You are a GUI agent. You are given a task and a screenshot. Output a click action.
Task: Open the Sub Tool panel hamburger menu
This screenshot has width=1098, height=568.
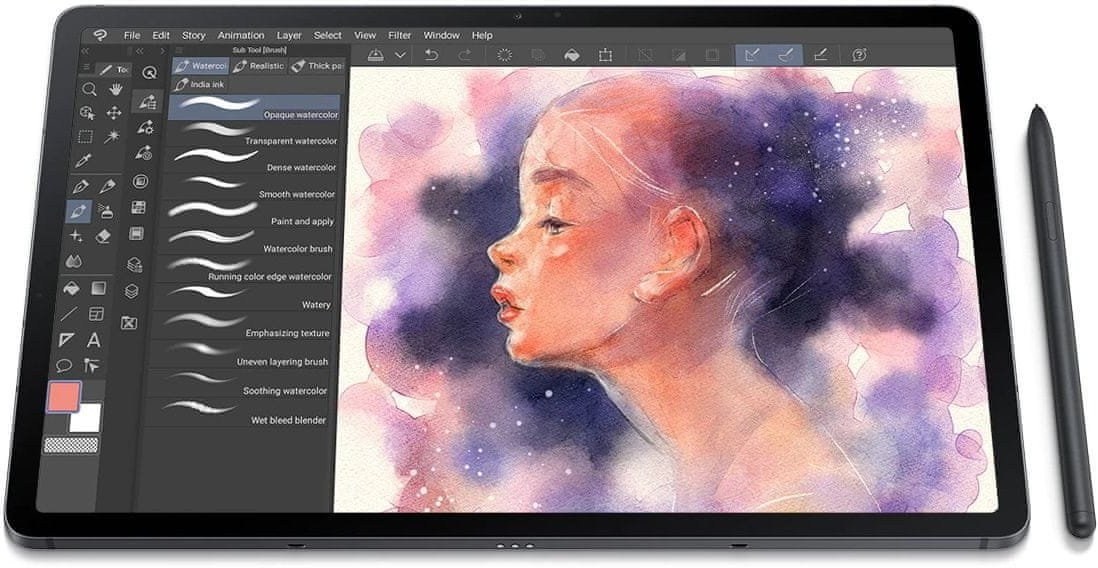pyautogui.click(x=179, y=50)
